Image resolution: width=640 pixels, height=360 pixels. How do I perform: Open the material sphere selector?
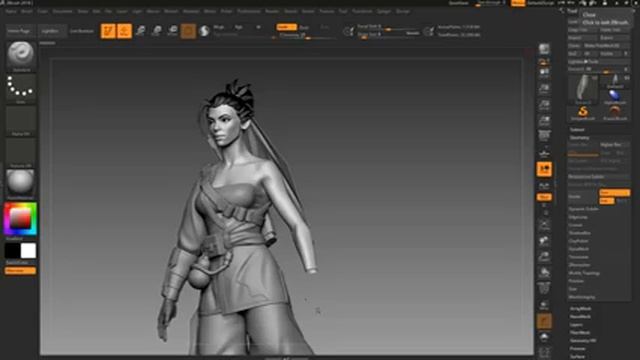(x=20, y=184)
